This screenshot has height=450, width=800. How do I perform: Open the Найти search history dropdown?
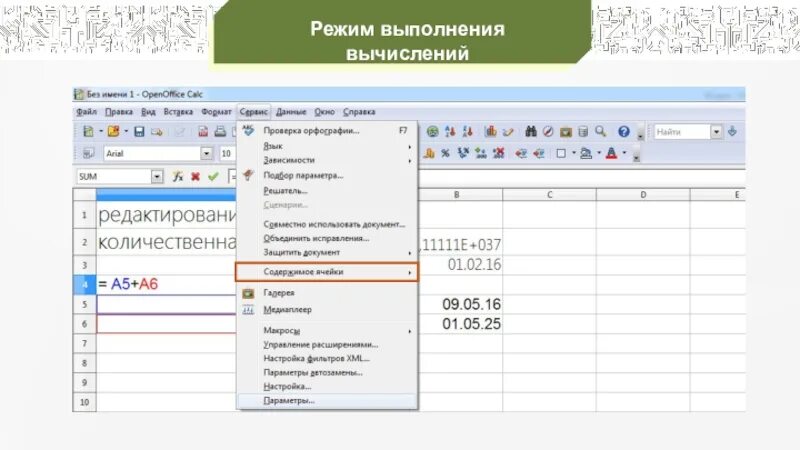coord(716,132)
